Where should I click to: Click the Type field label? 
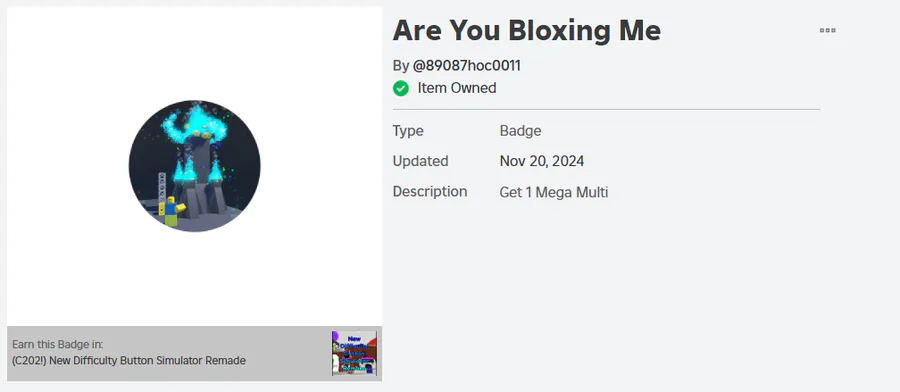click(x=408, y=131)
